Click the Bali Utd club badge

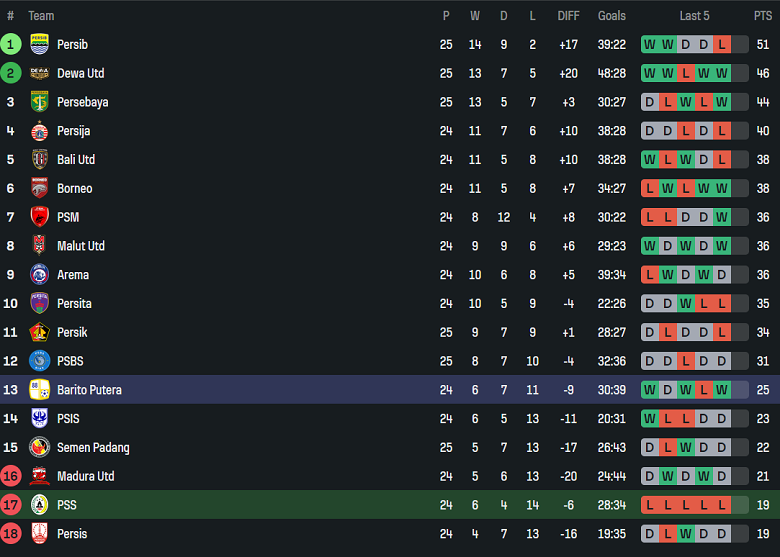click(40, 159)
